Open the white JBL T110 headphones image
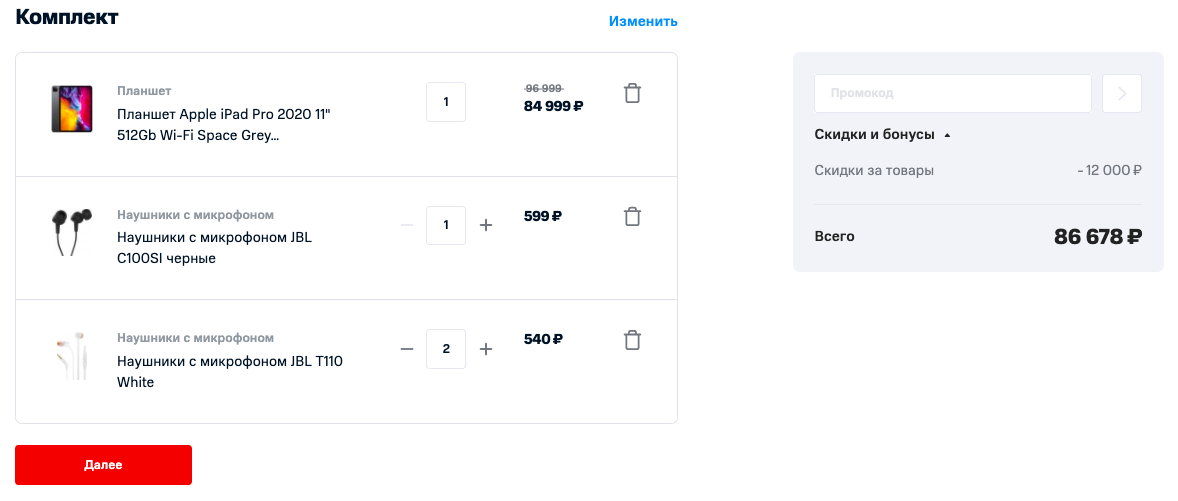This screenshot has height=501, width=1178. point(71,356)
